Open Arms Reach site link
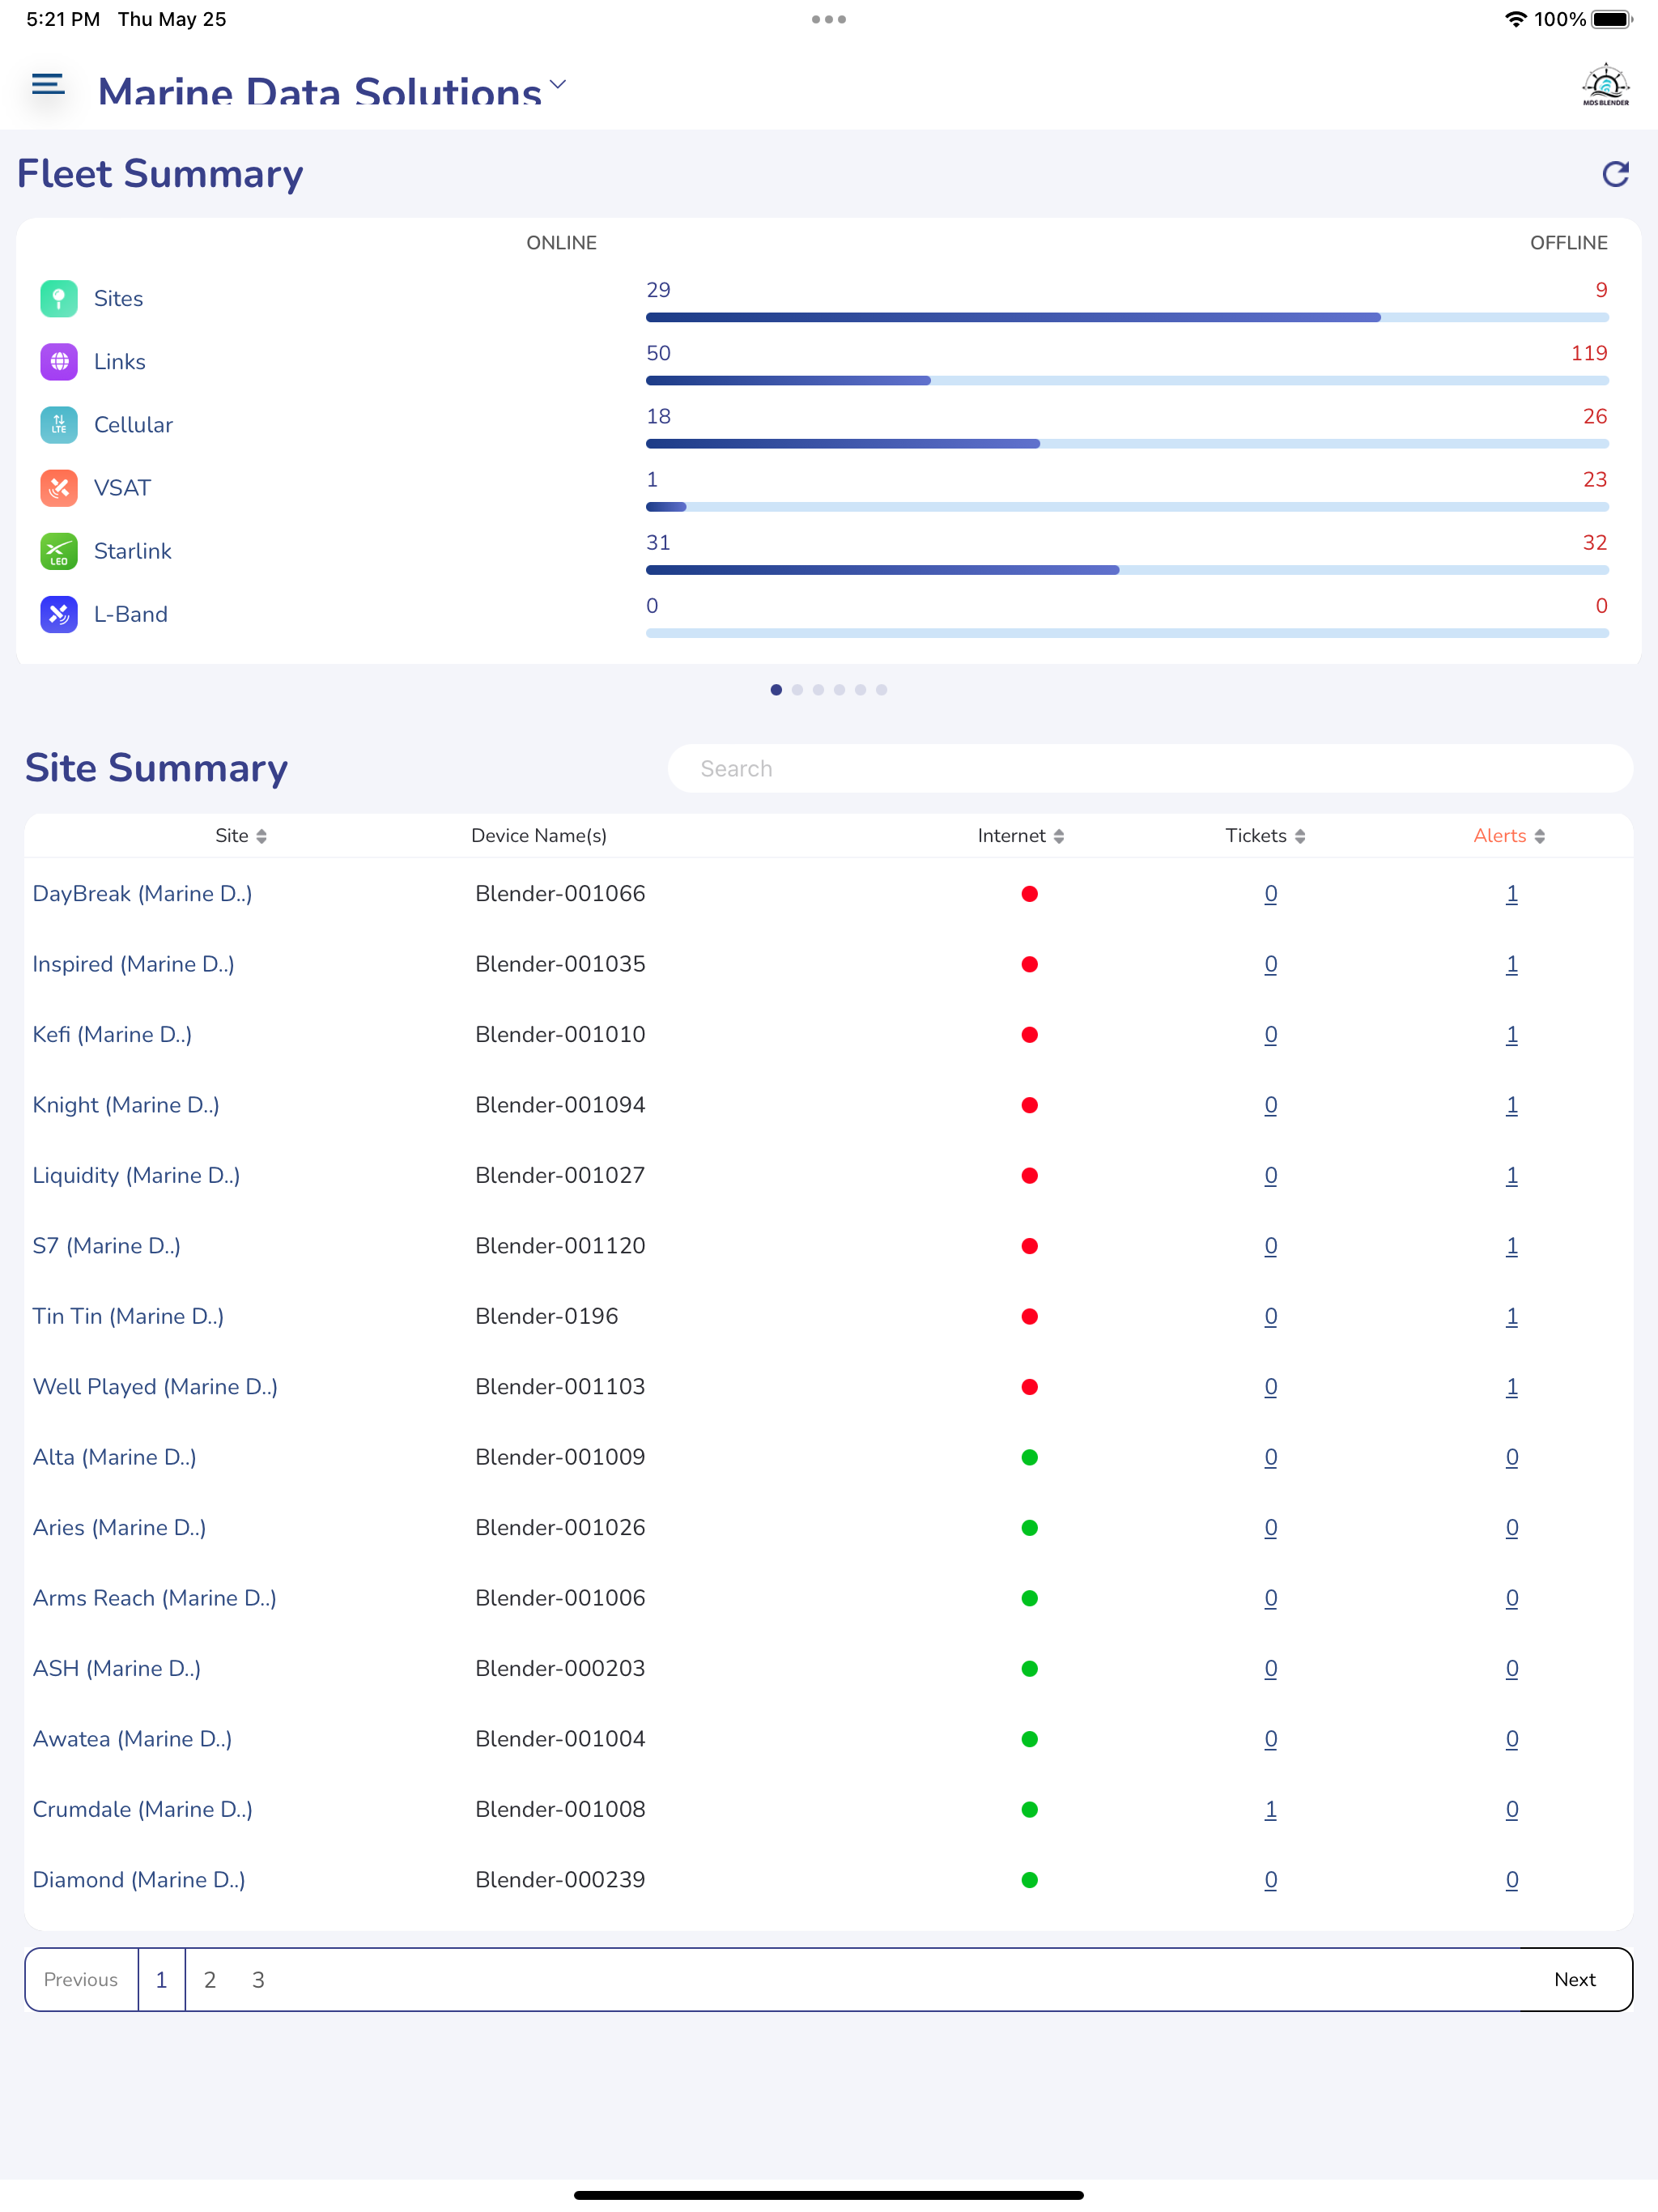Viewport: 1658px width, 2212px height. [x=154, y=1597]
